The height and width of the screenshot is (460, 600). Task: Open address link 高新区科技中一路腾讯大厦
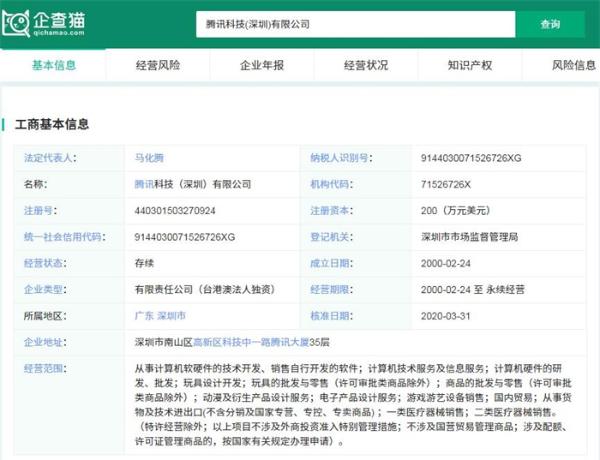click(x=251, y=342)
